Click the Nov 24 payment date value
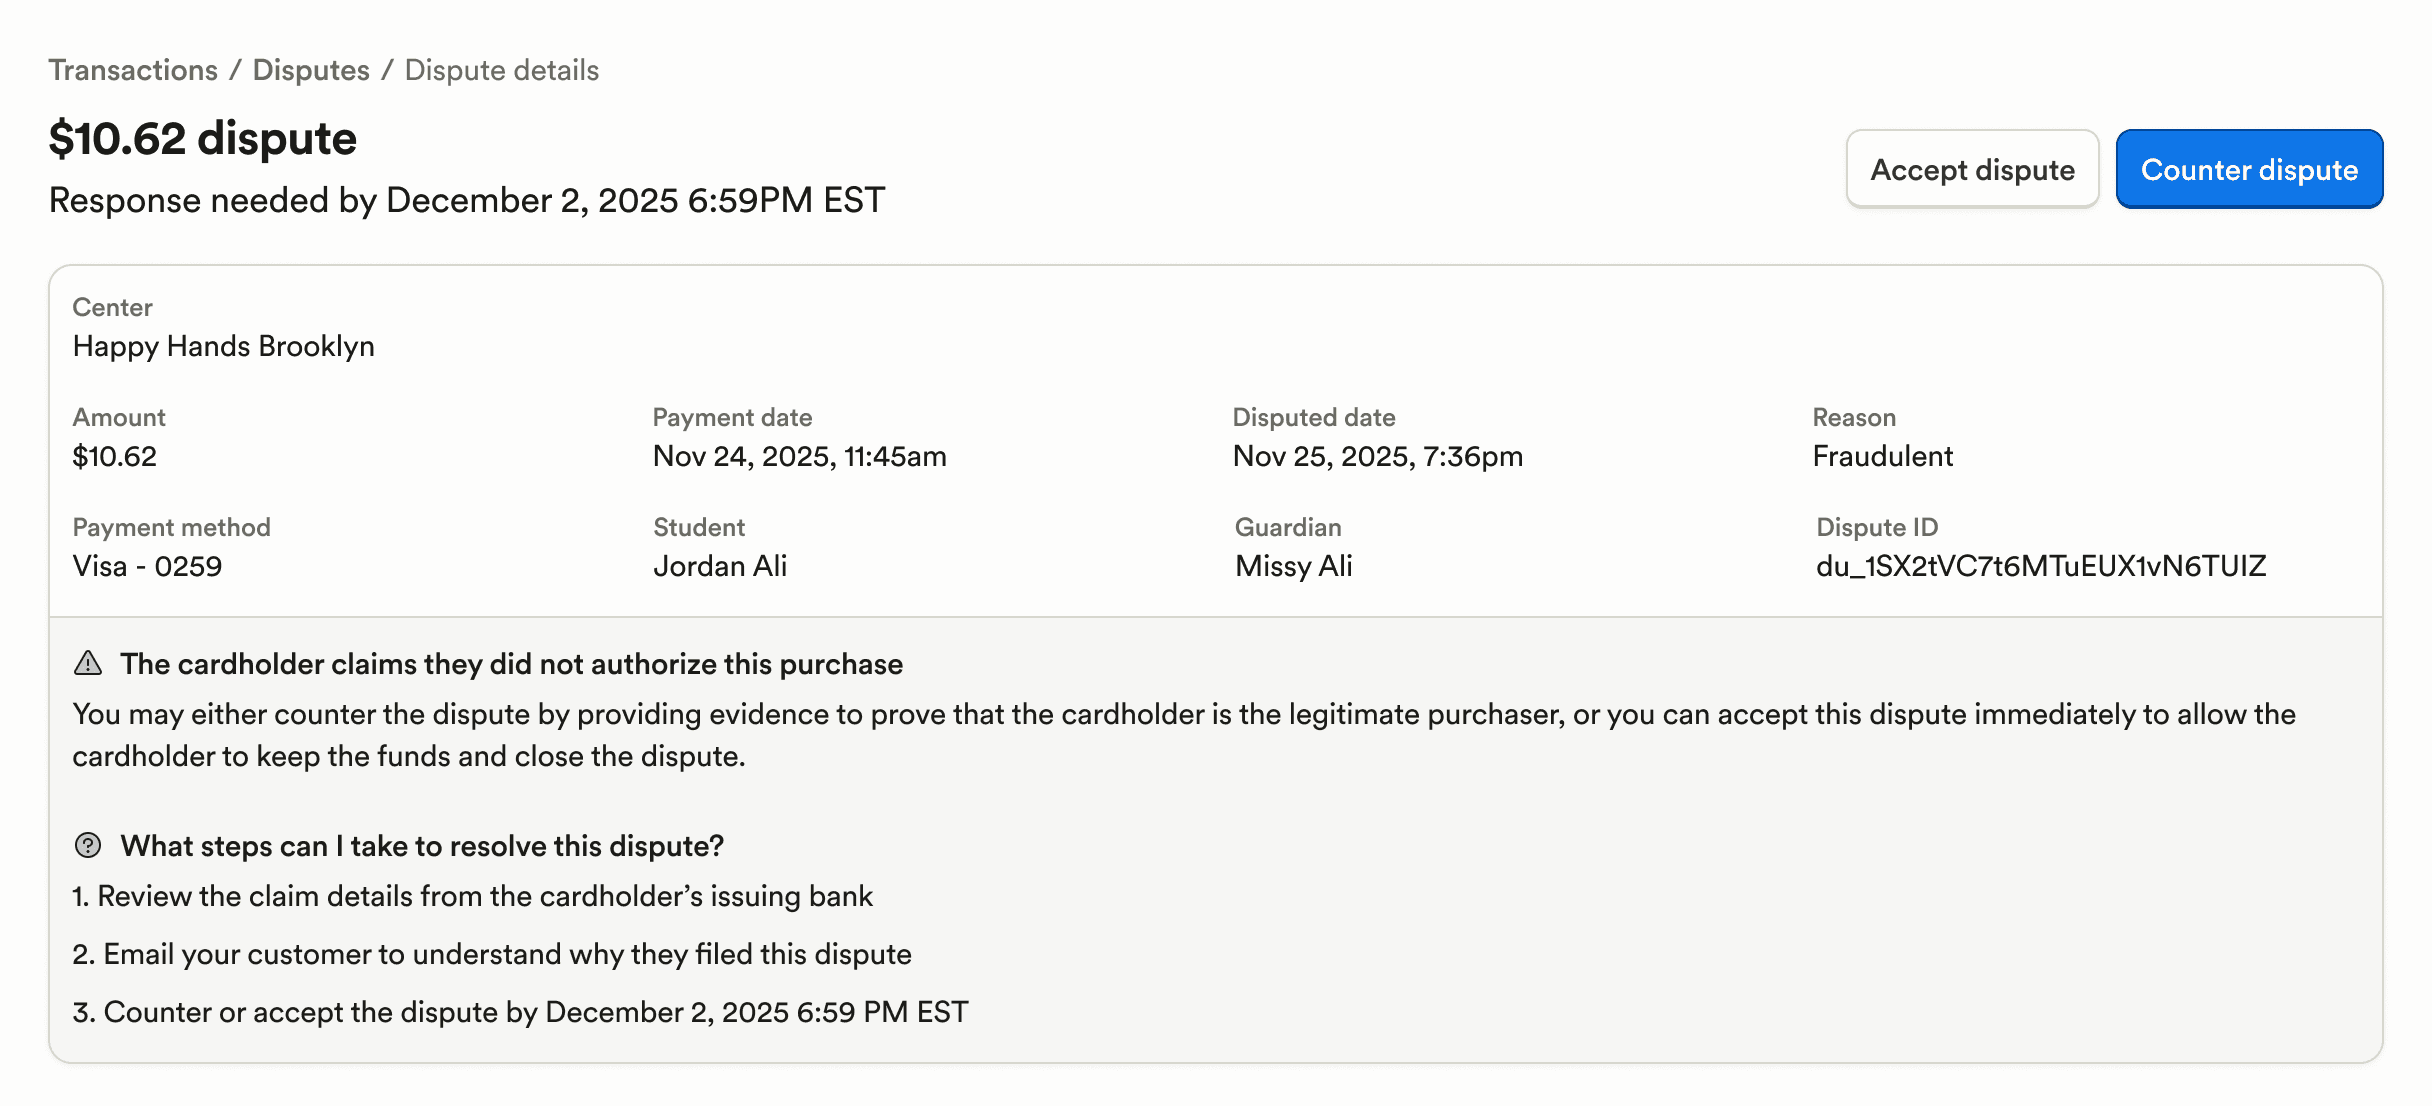This screenshot has width=2432, height=1106. click(x=799, y=456)
